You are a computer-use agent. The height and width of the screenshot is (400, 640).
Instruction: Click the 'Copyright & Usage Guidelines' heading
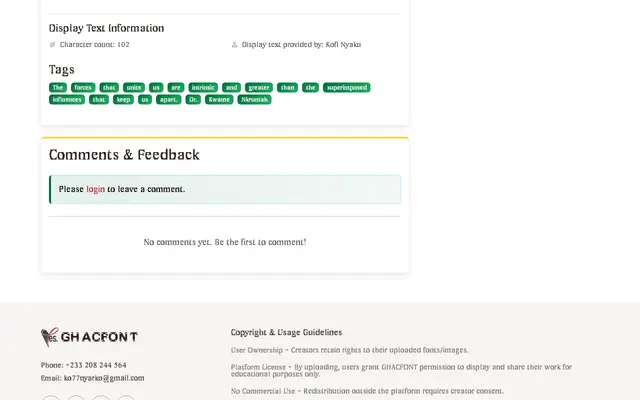pyautogui.click(x=286, y=332)
